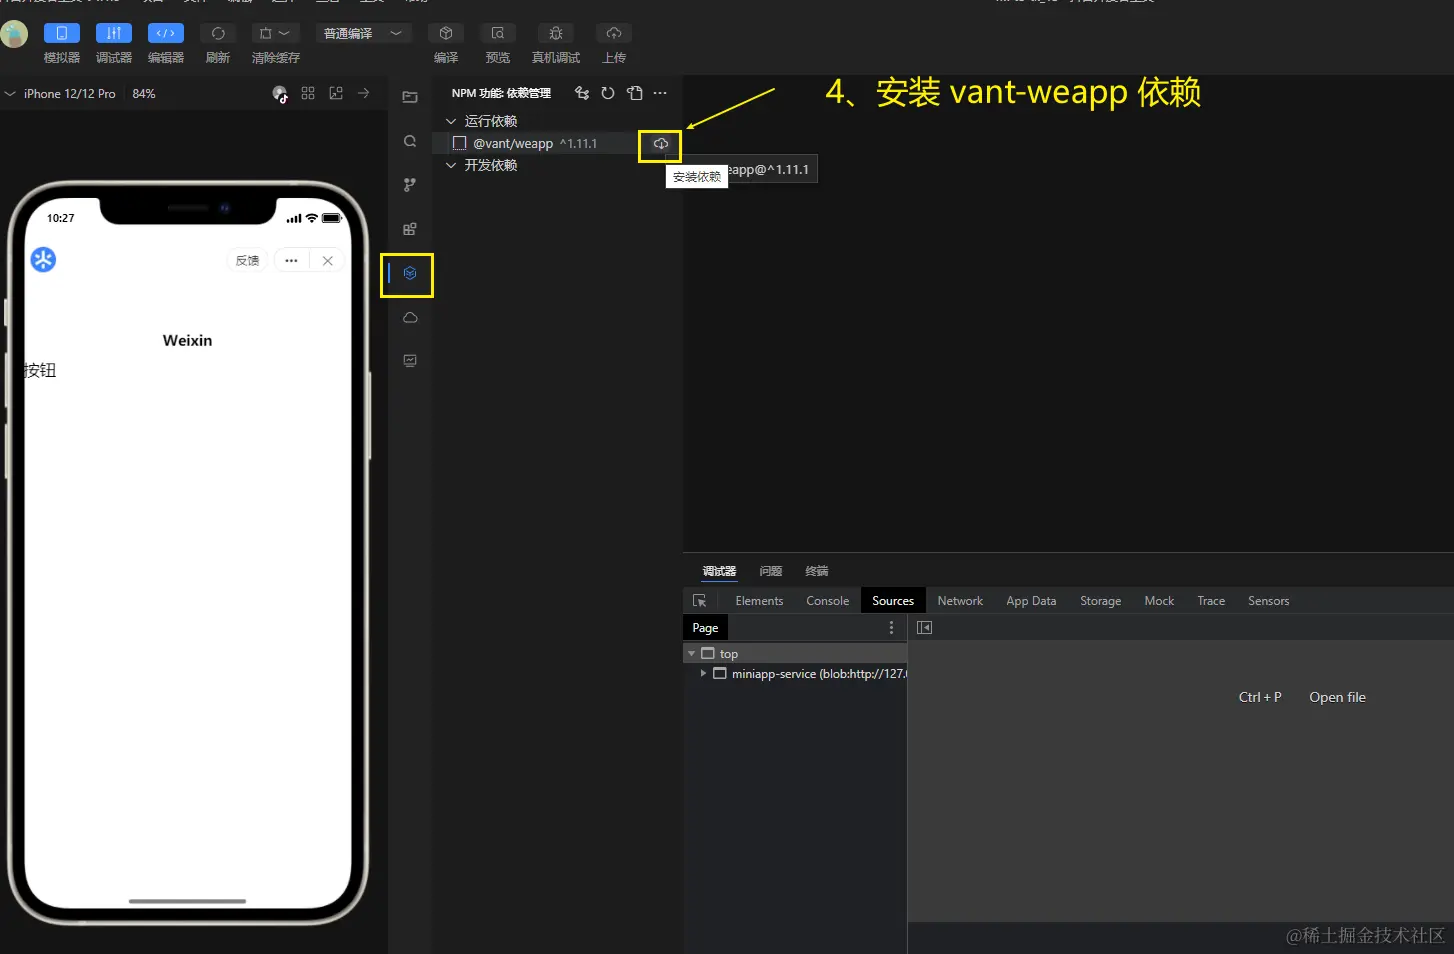
Task: Click the Weixin title in simulator
Action: pyautogui.click(x=187, y=340)
